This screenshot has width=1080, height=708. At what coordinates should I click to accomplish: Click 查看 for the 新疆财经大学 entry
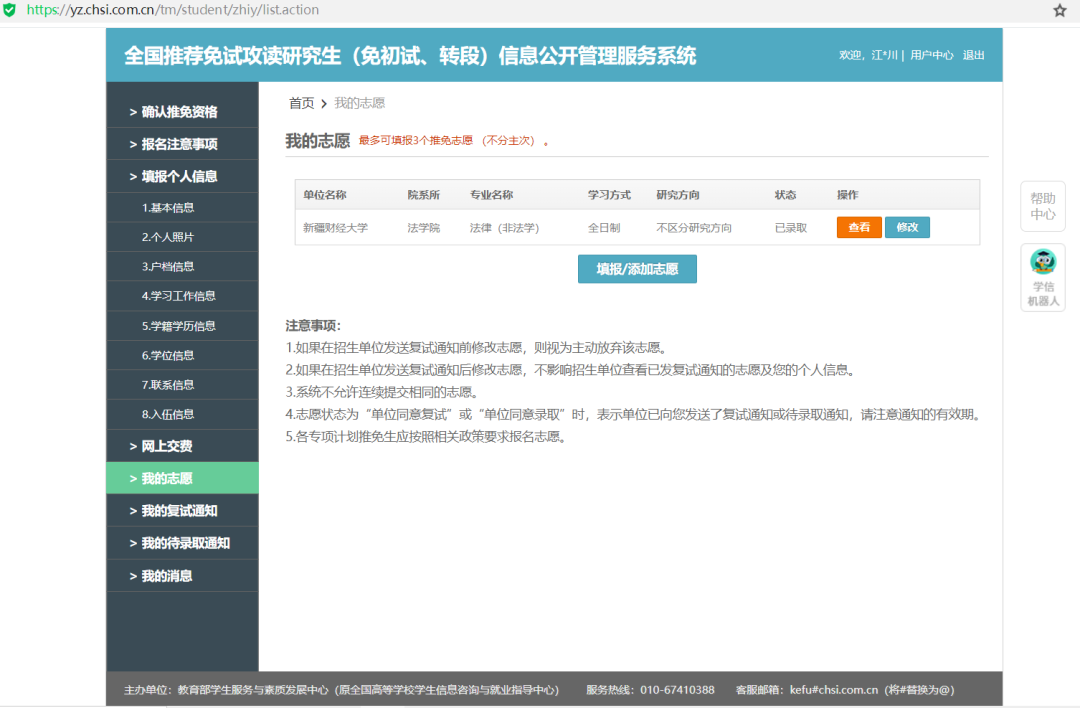click(859, 227)
